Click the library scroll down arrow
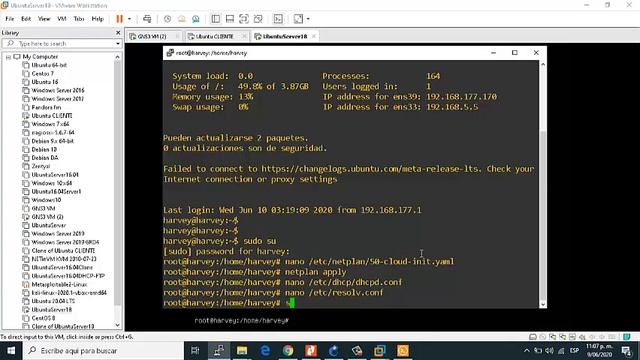 (118, 325)
